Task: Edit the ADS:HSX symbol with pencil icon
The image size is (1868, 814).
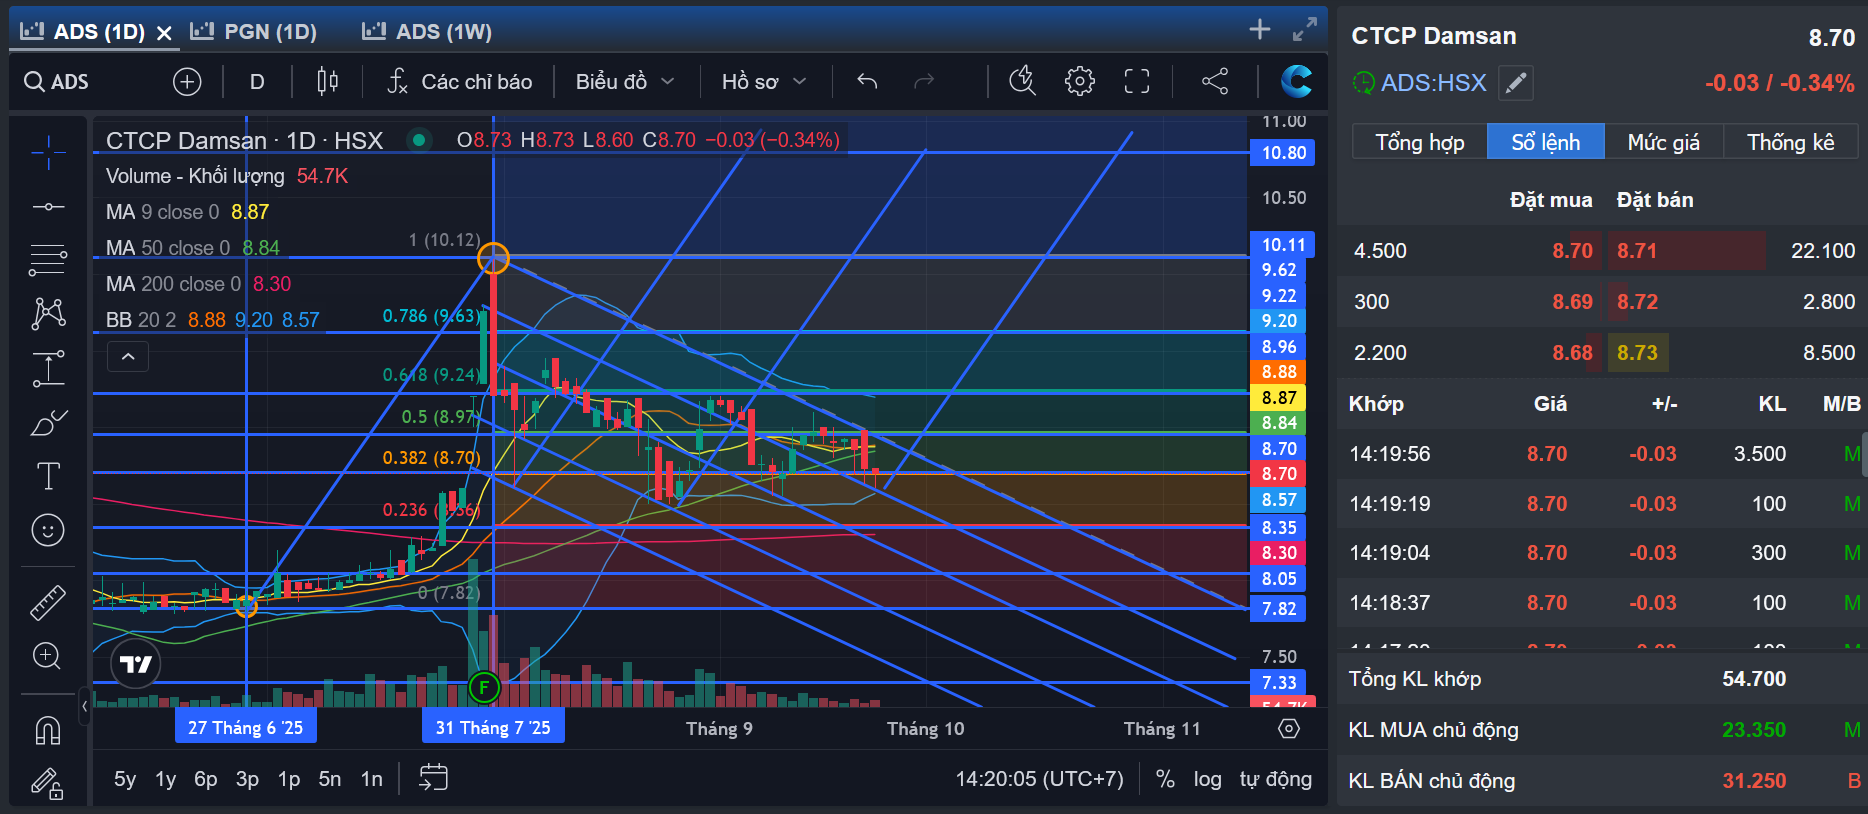Action: (1516, 83)
